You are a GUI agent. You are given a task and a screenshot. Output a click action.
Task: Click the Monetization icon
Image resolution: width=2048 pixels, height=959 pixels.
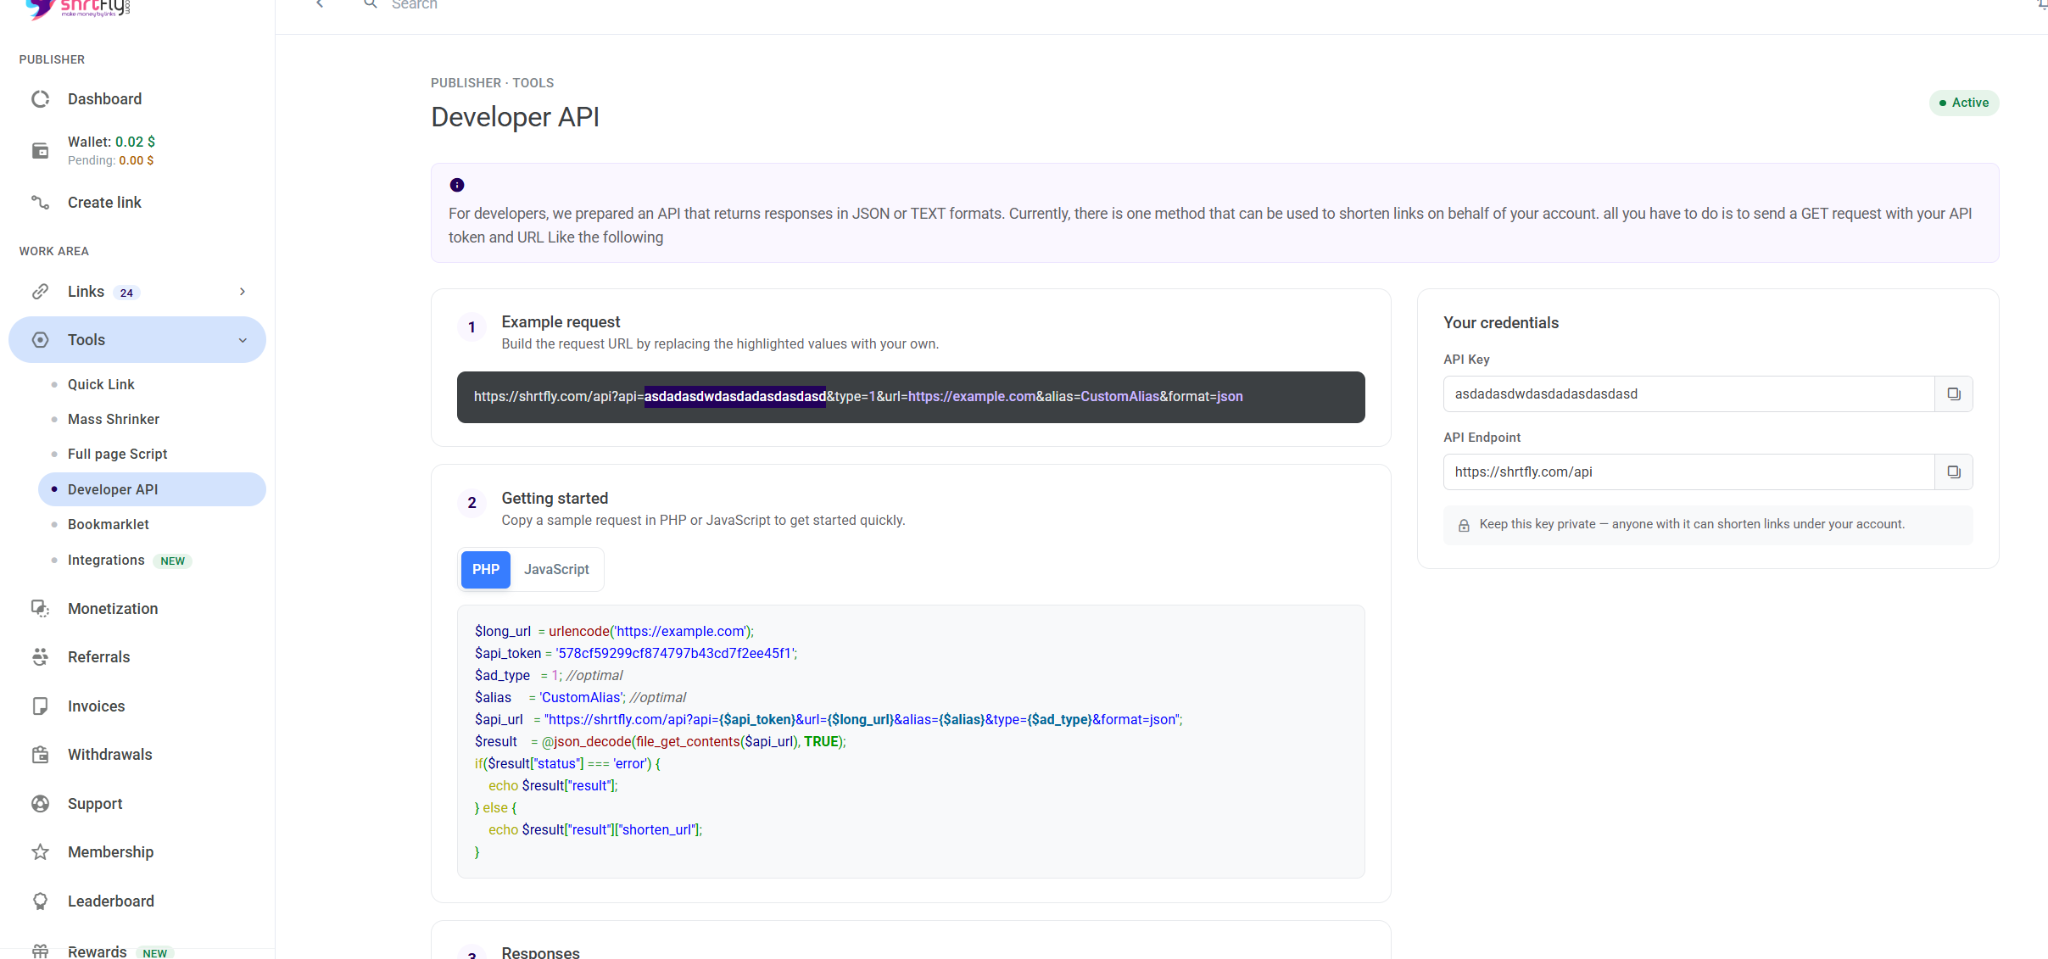pyautogui.click(x=40, y=608)
